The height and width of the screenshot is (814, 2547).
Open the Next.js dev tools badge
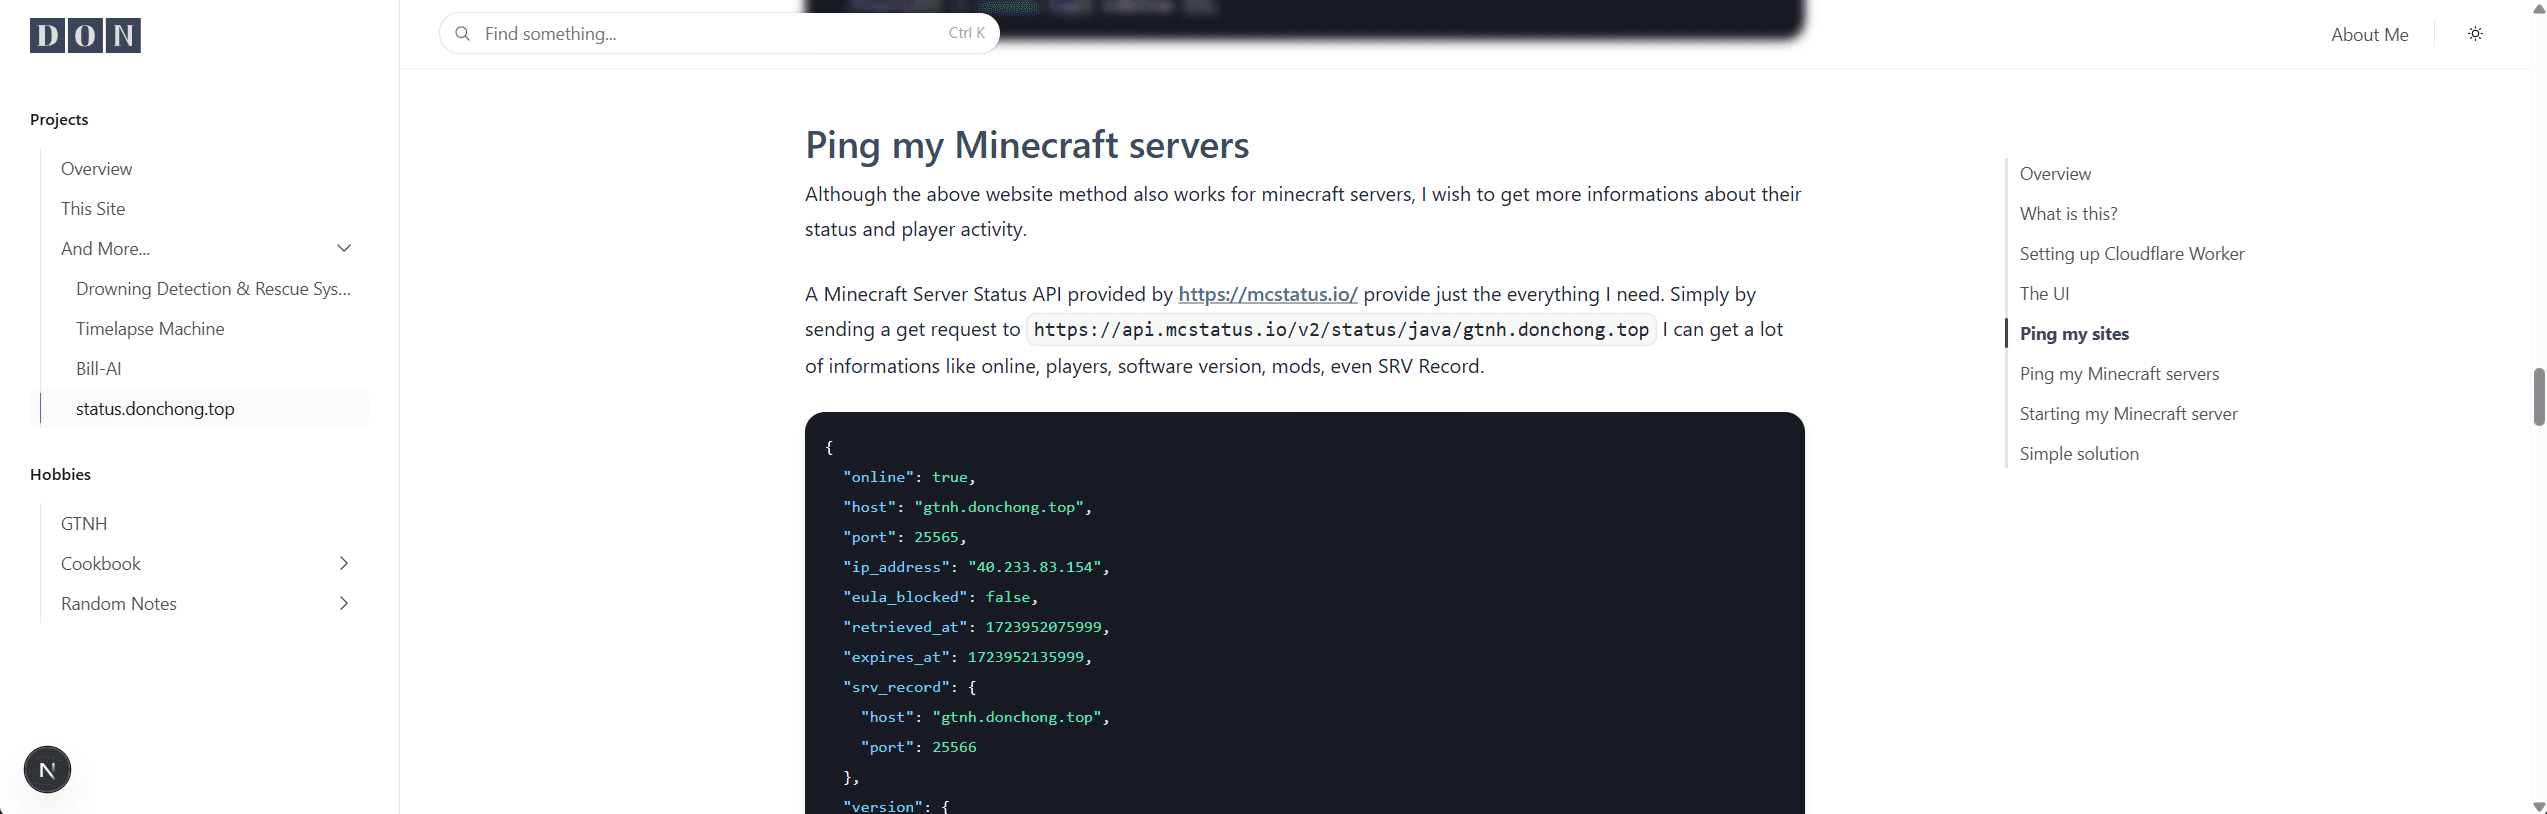click(47, 770)
